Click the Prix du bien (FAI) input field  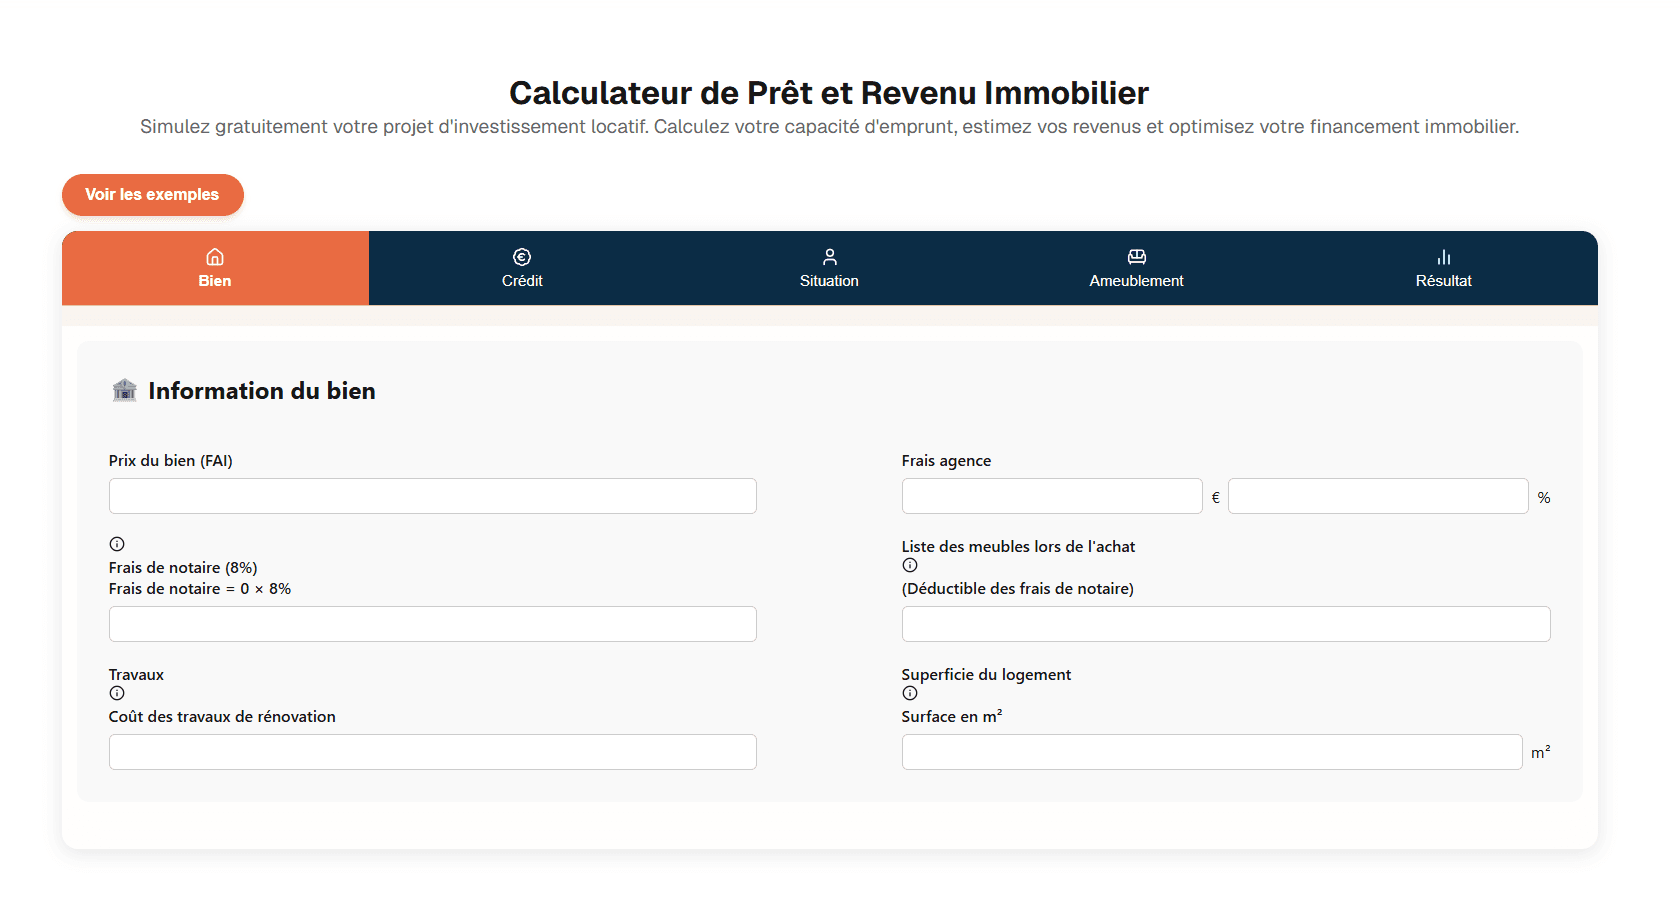432,496
